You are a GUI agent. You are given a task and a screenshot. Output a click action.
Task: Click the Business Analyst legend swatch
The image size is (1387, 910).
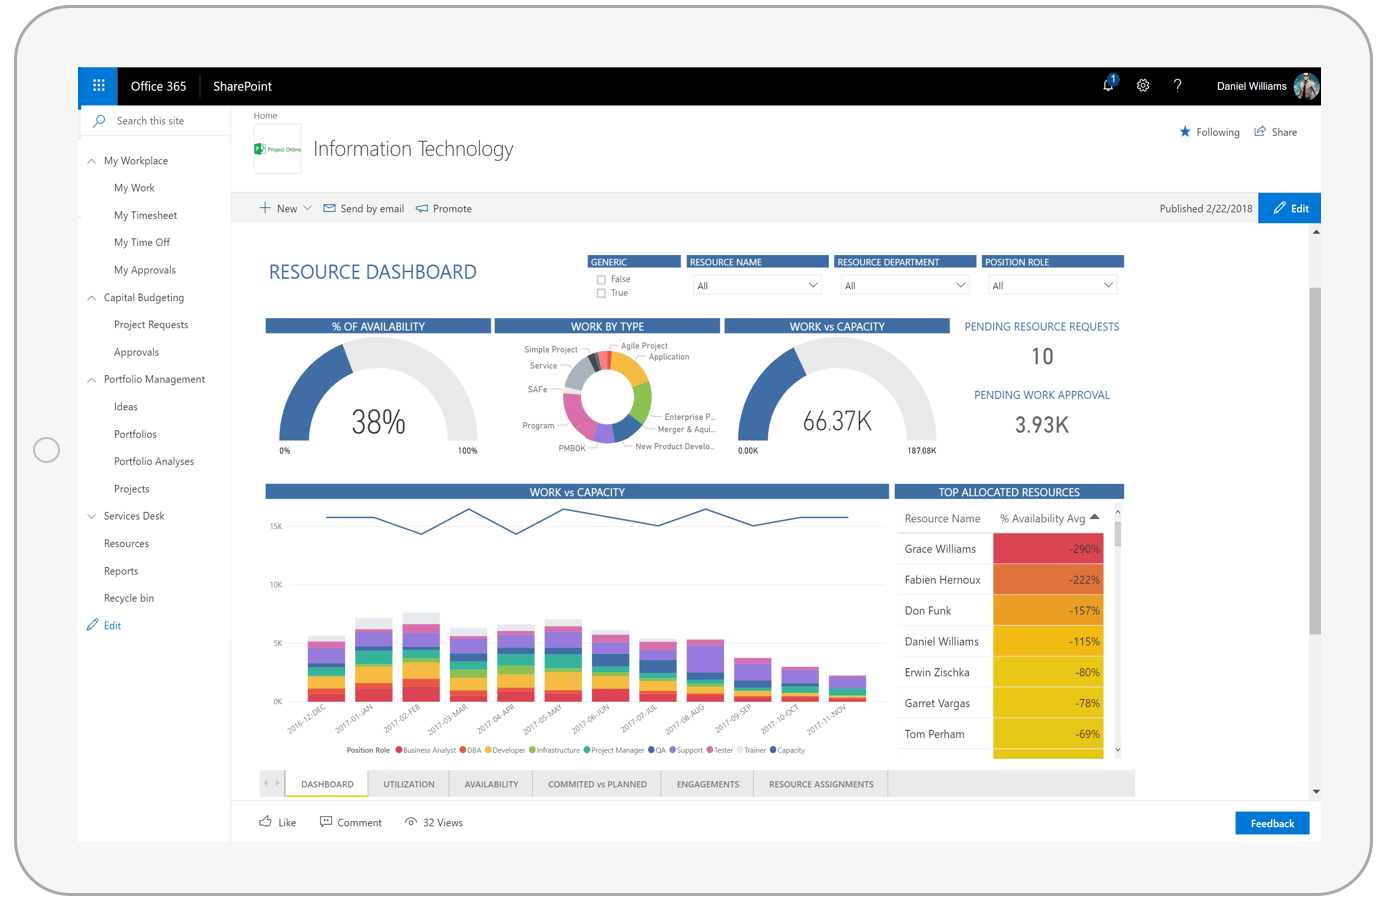click(399, 750)
